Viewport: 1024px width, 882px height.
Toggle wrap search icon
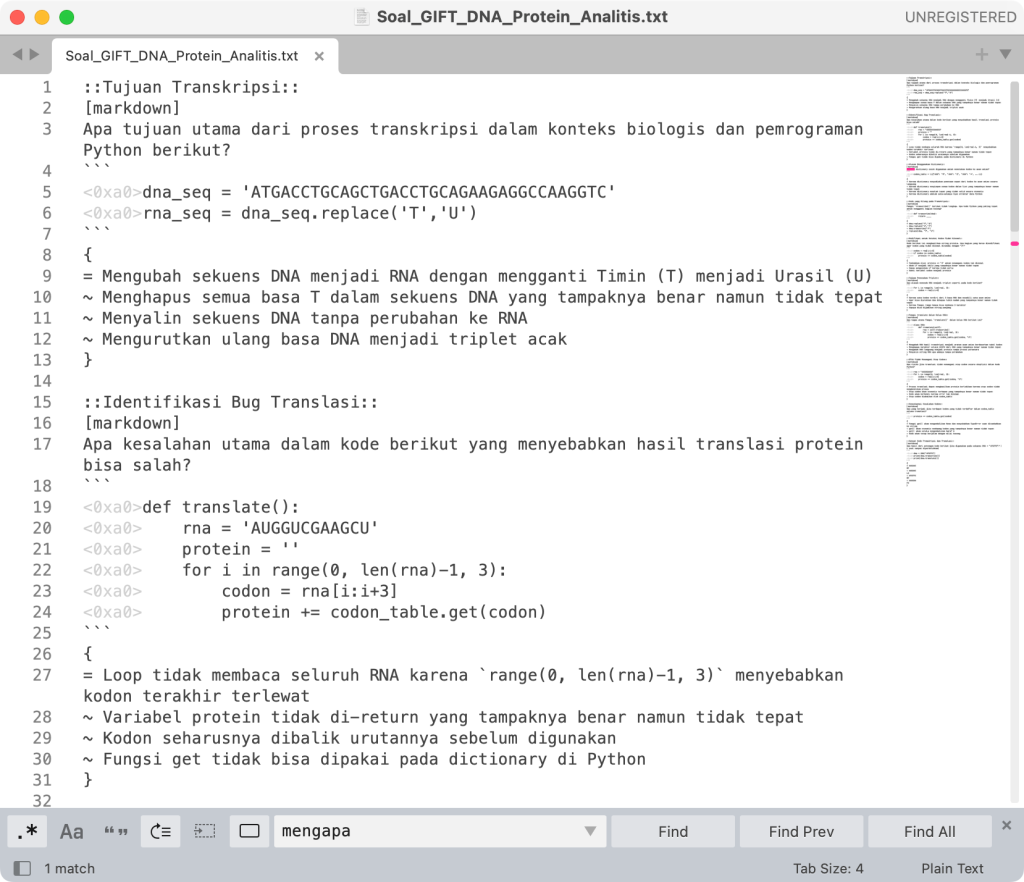161,831
